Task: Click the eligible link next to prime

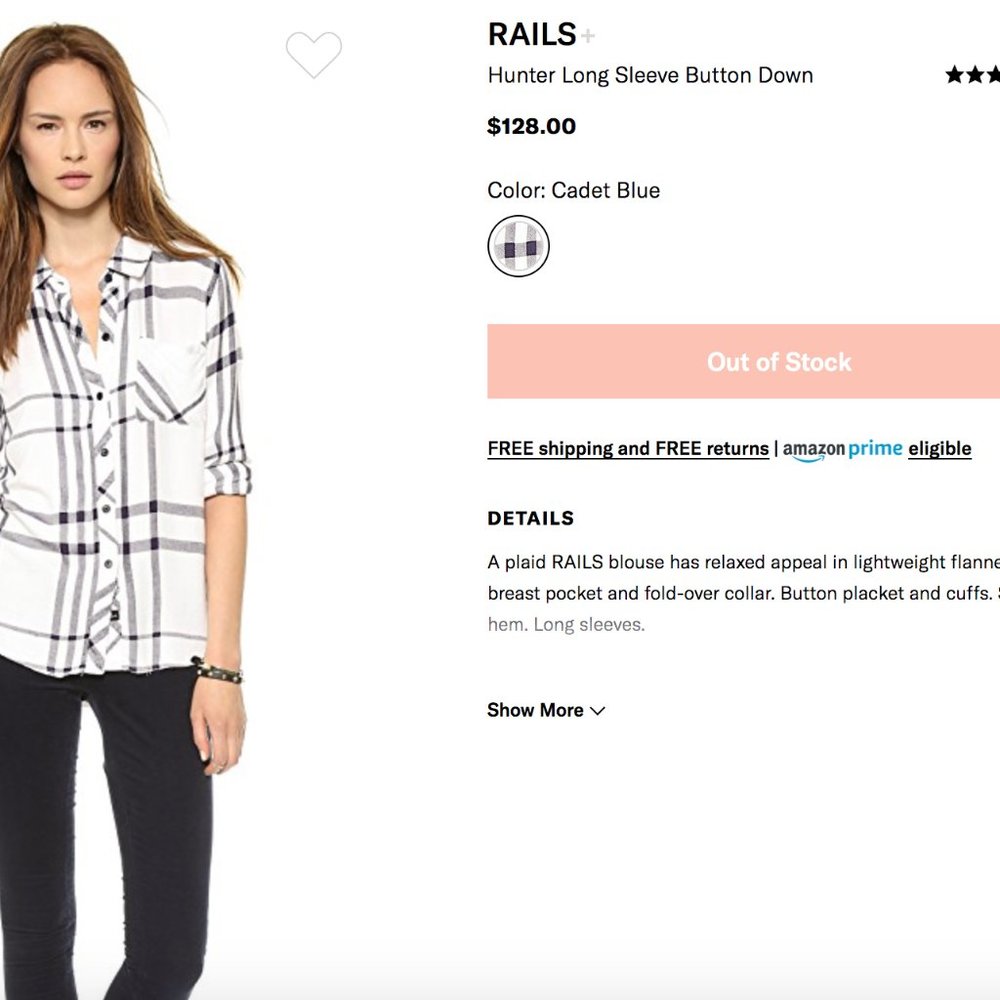Action: click(x=938, y=448)
